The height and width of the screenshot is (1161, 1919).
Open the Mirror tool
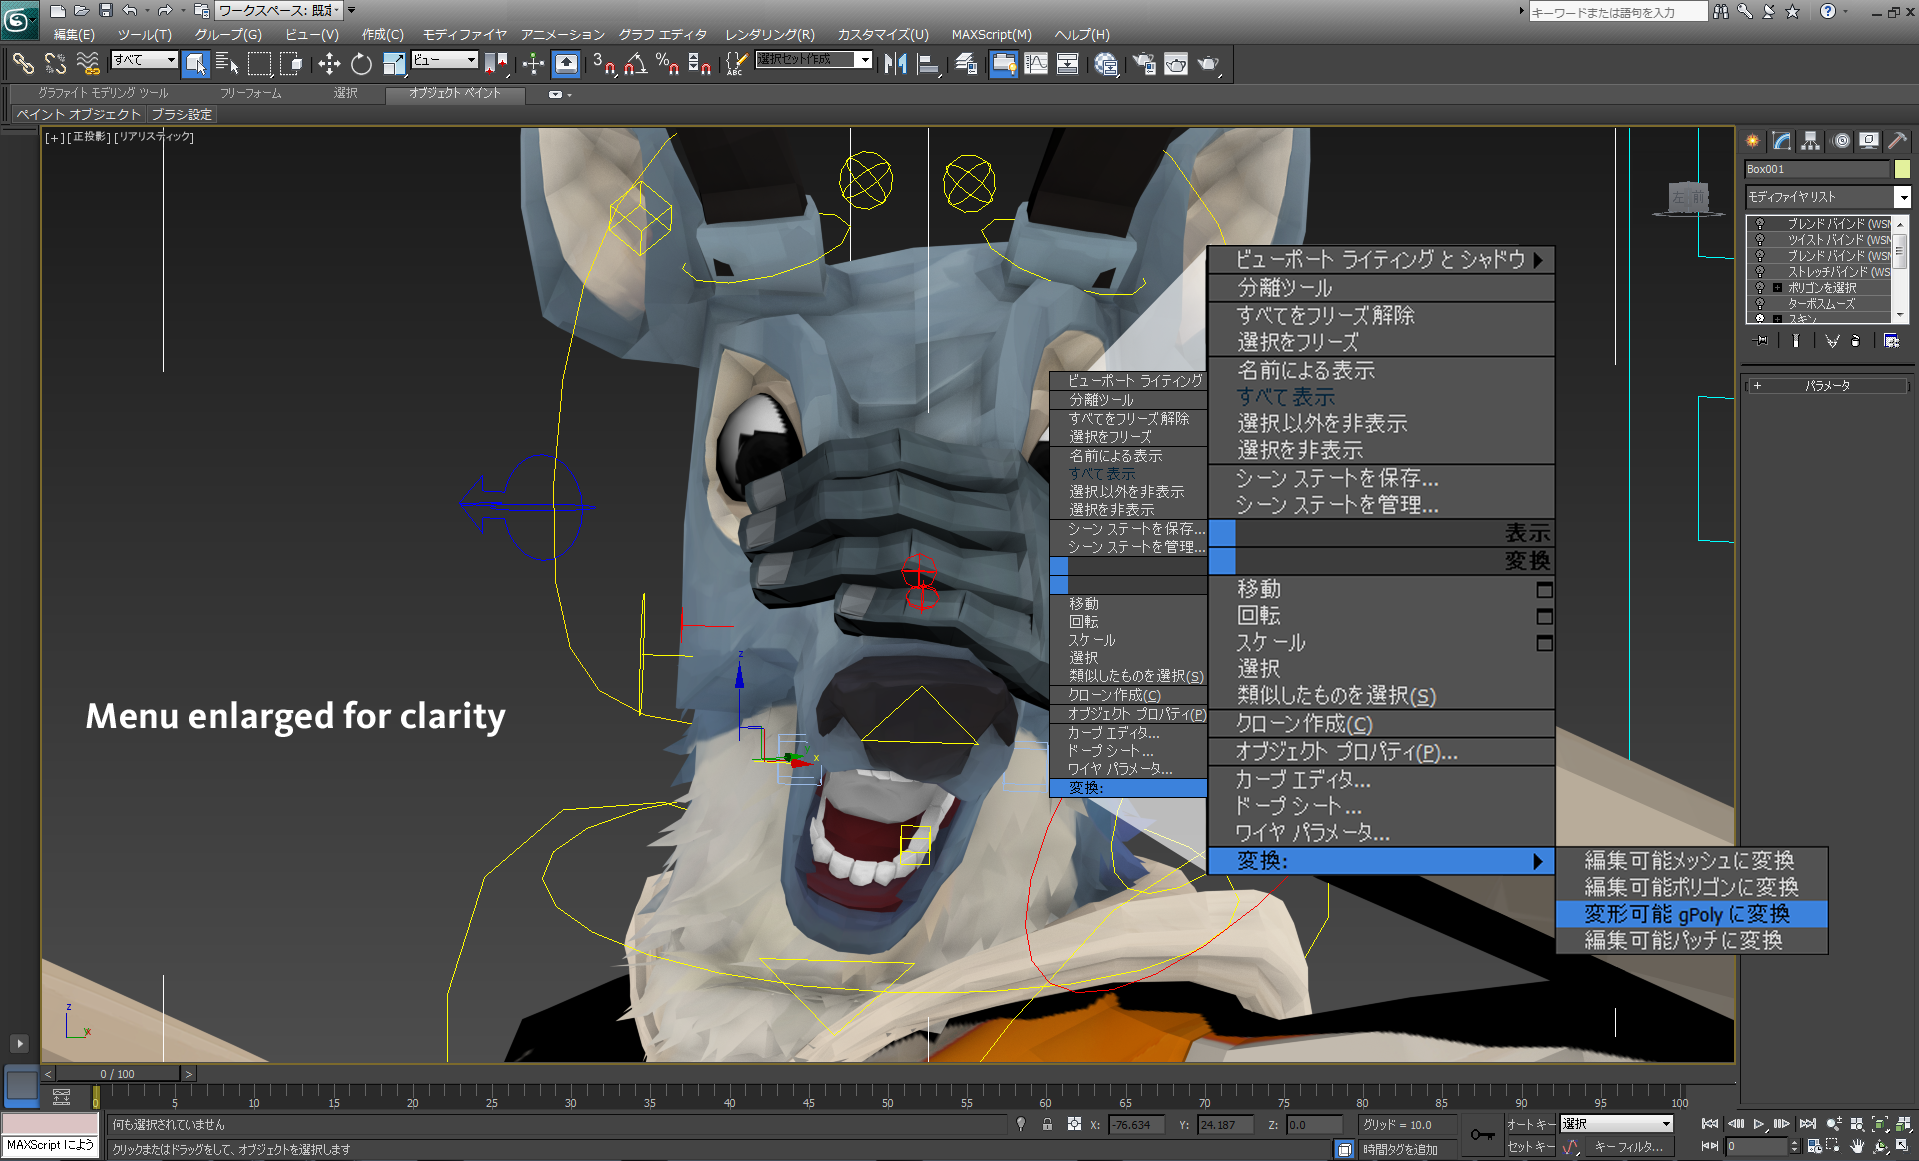[x=895, y=64]
